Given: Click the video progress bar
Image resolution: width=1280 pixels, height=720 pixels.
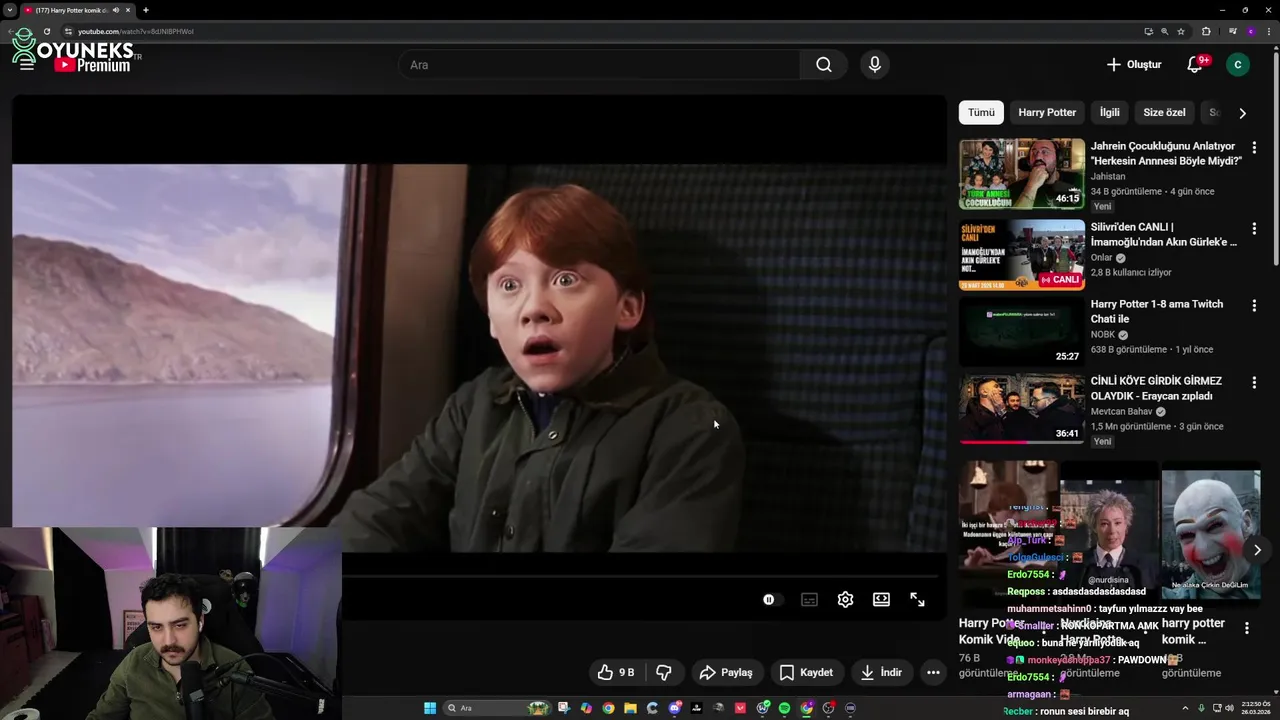Looking at the screenshot, I should click(x=640, y=576).
